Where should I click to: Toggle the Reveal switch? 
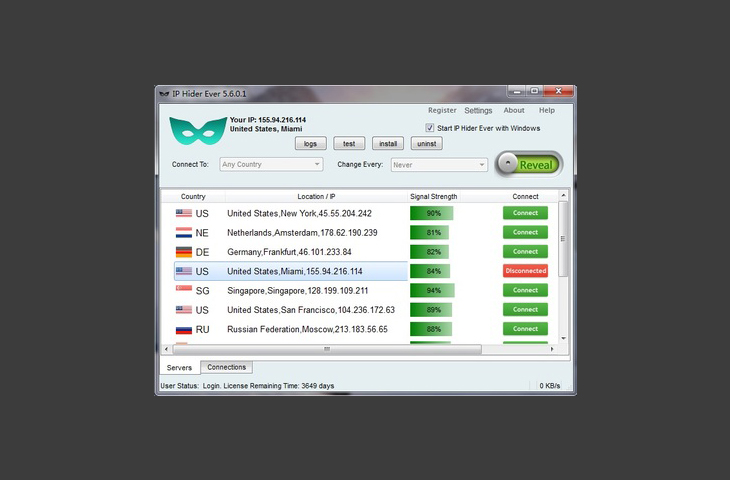point(528,165)
